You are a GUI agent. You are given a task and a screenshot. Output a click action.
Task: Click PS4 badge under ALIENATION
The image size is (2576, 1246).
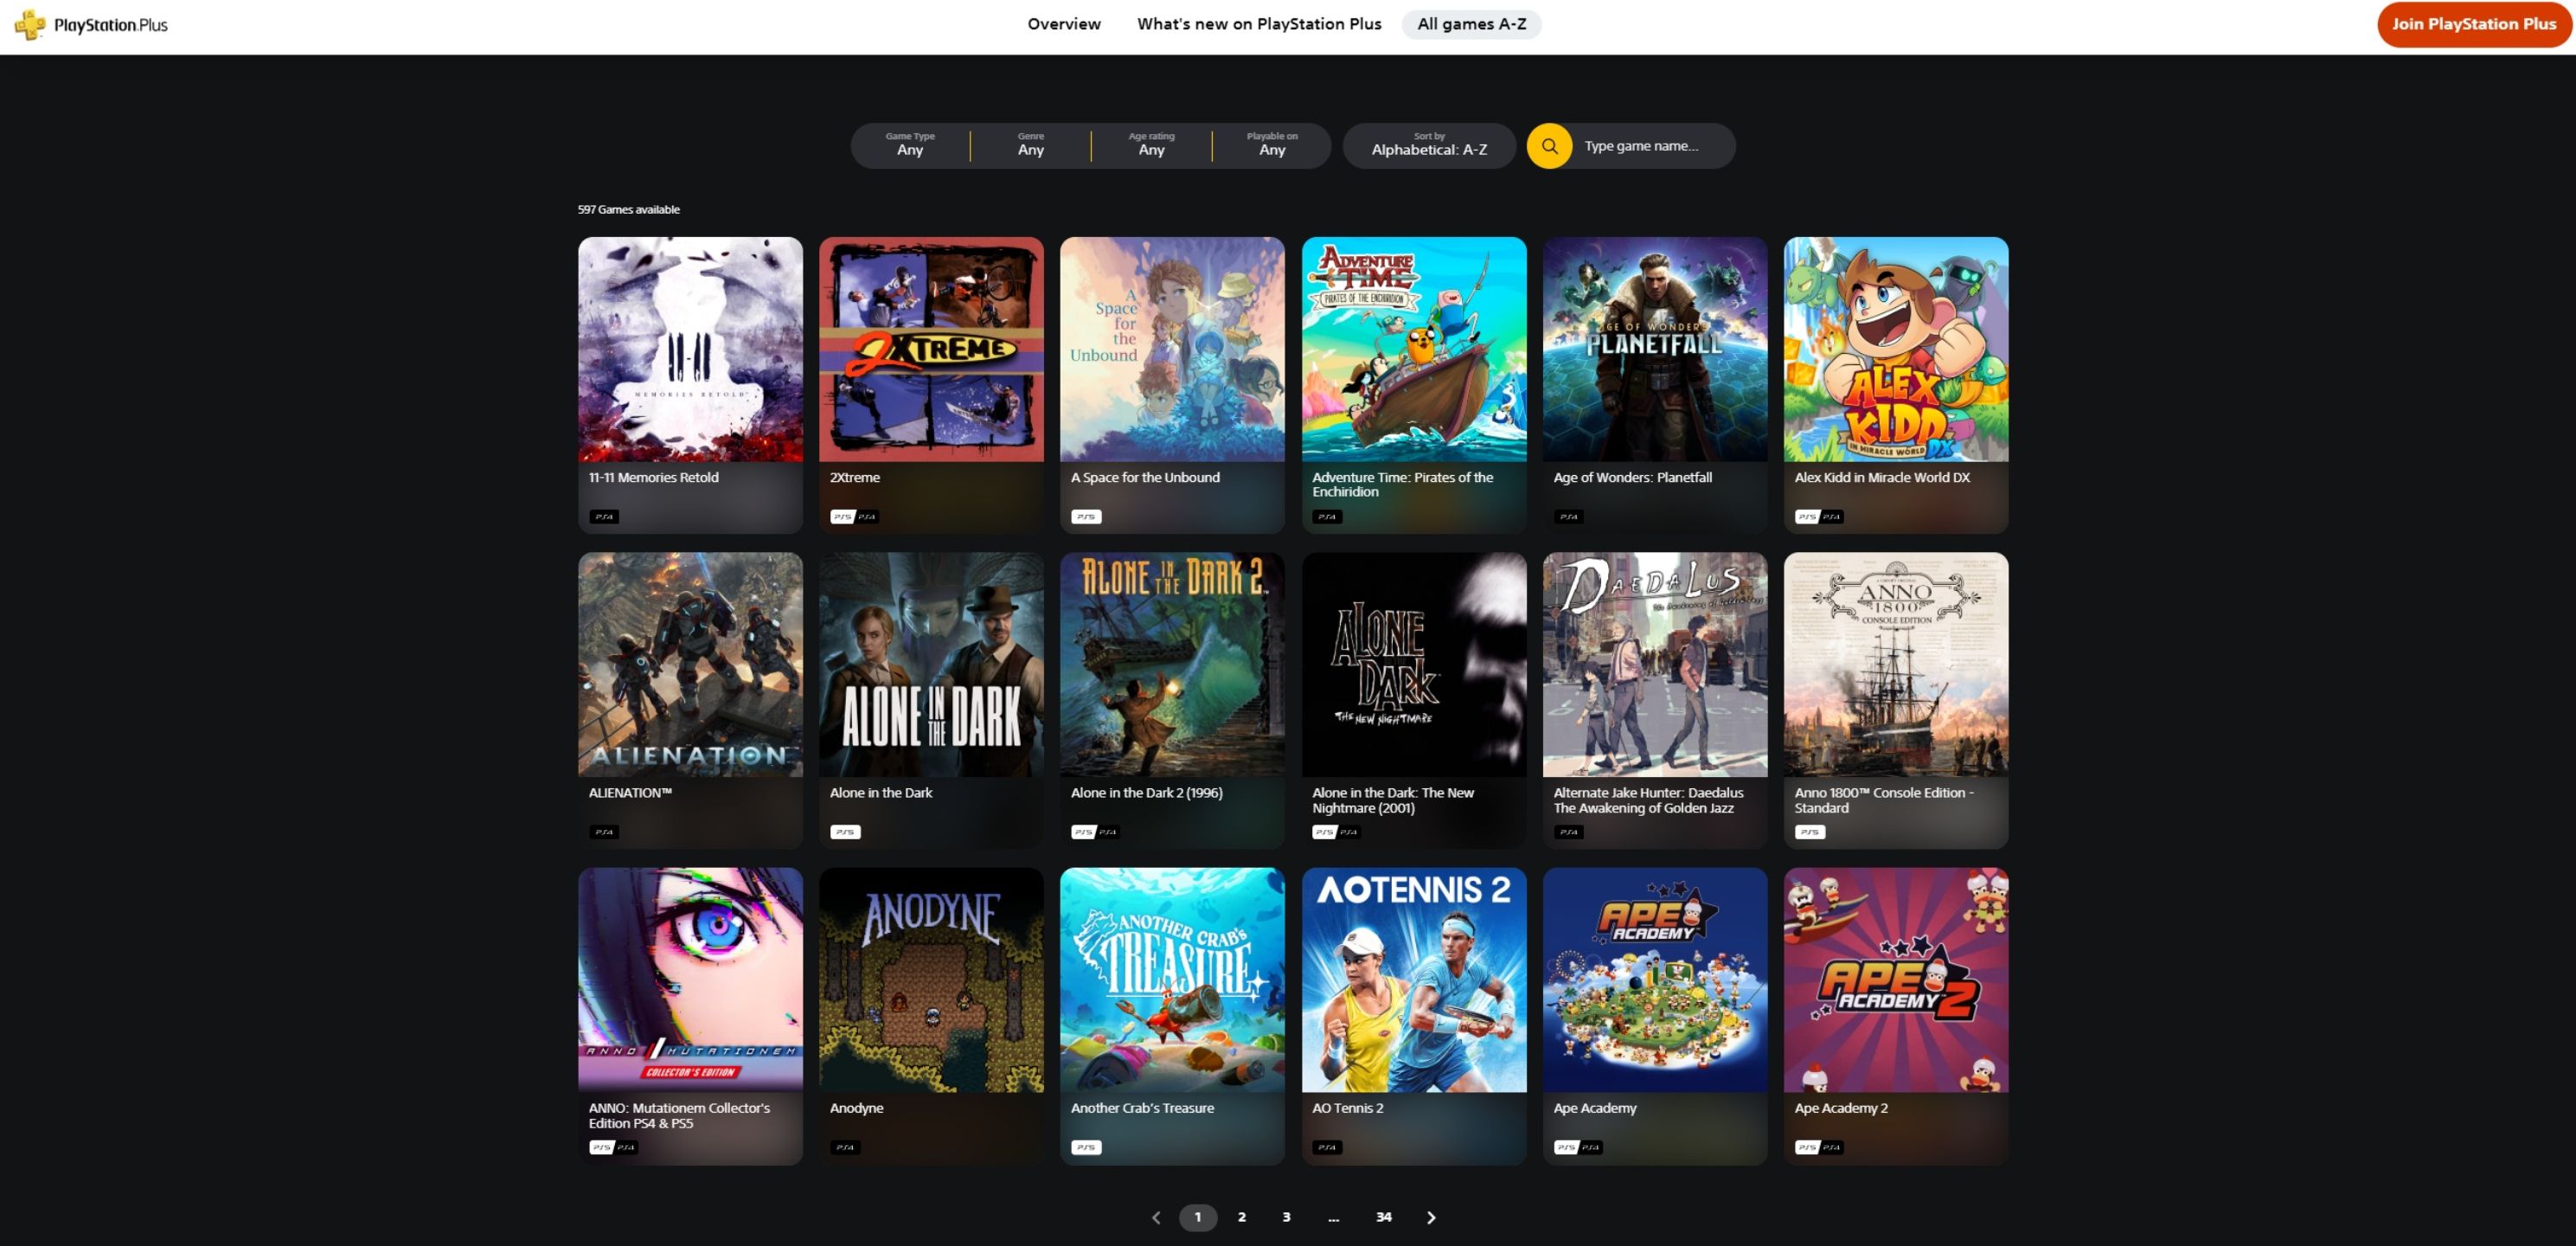pyautogui.click(x=604, y=832)
